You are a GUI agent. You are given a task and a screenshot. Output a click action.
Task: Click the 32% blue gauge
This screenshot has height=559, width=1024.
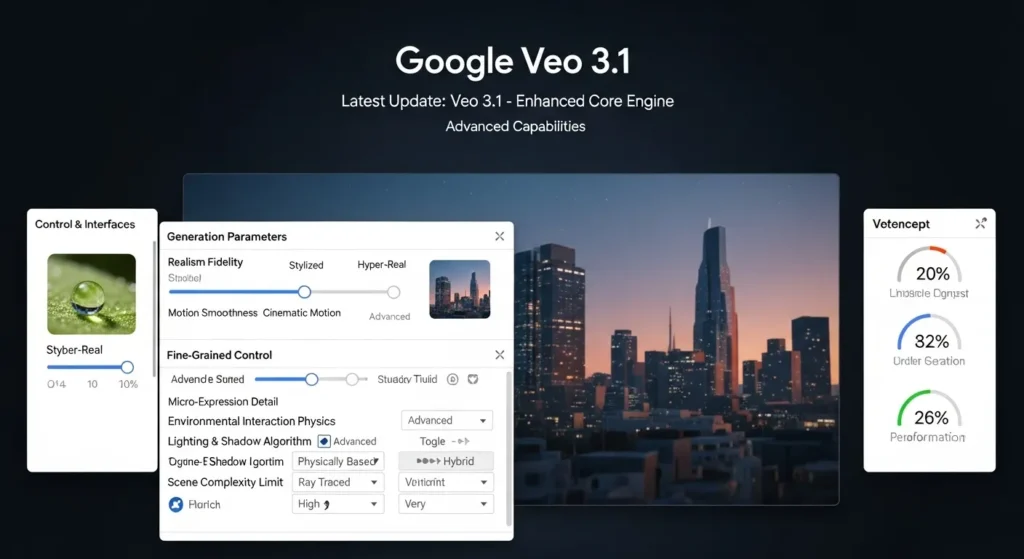point(929,333)
